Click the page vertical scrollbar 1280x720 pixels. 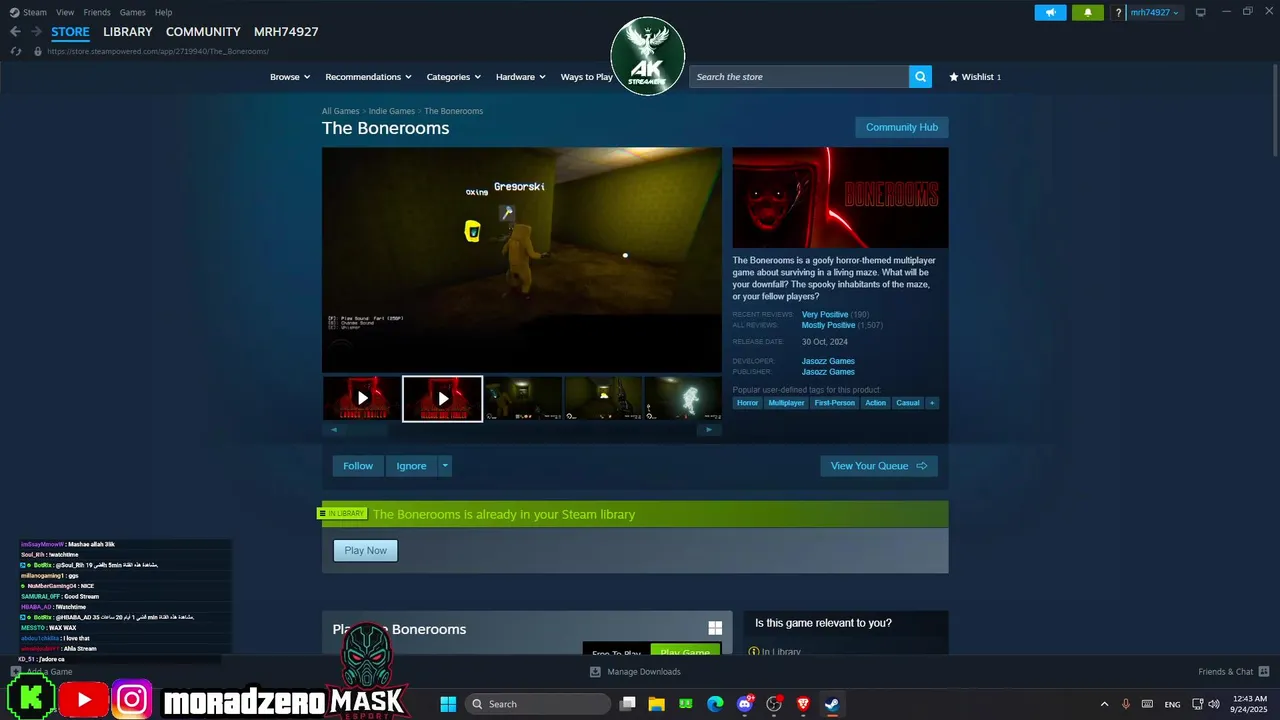tap(1275, 110)
